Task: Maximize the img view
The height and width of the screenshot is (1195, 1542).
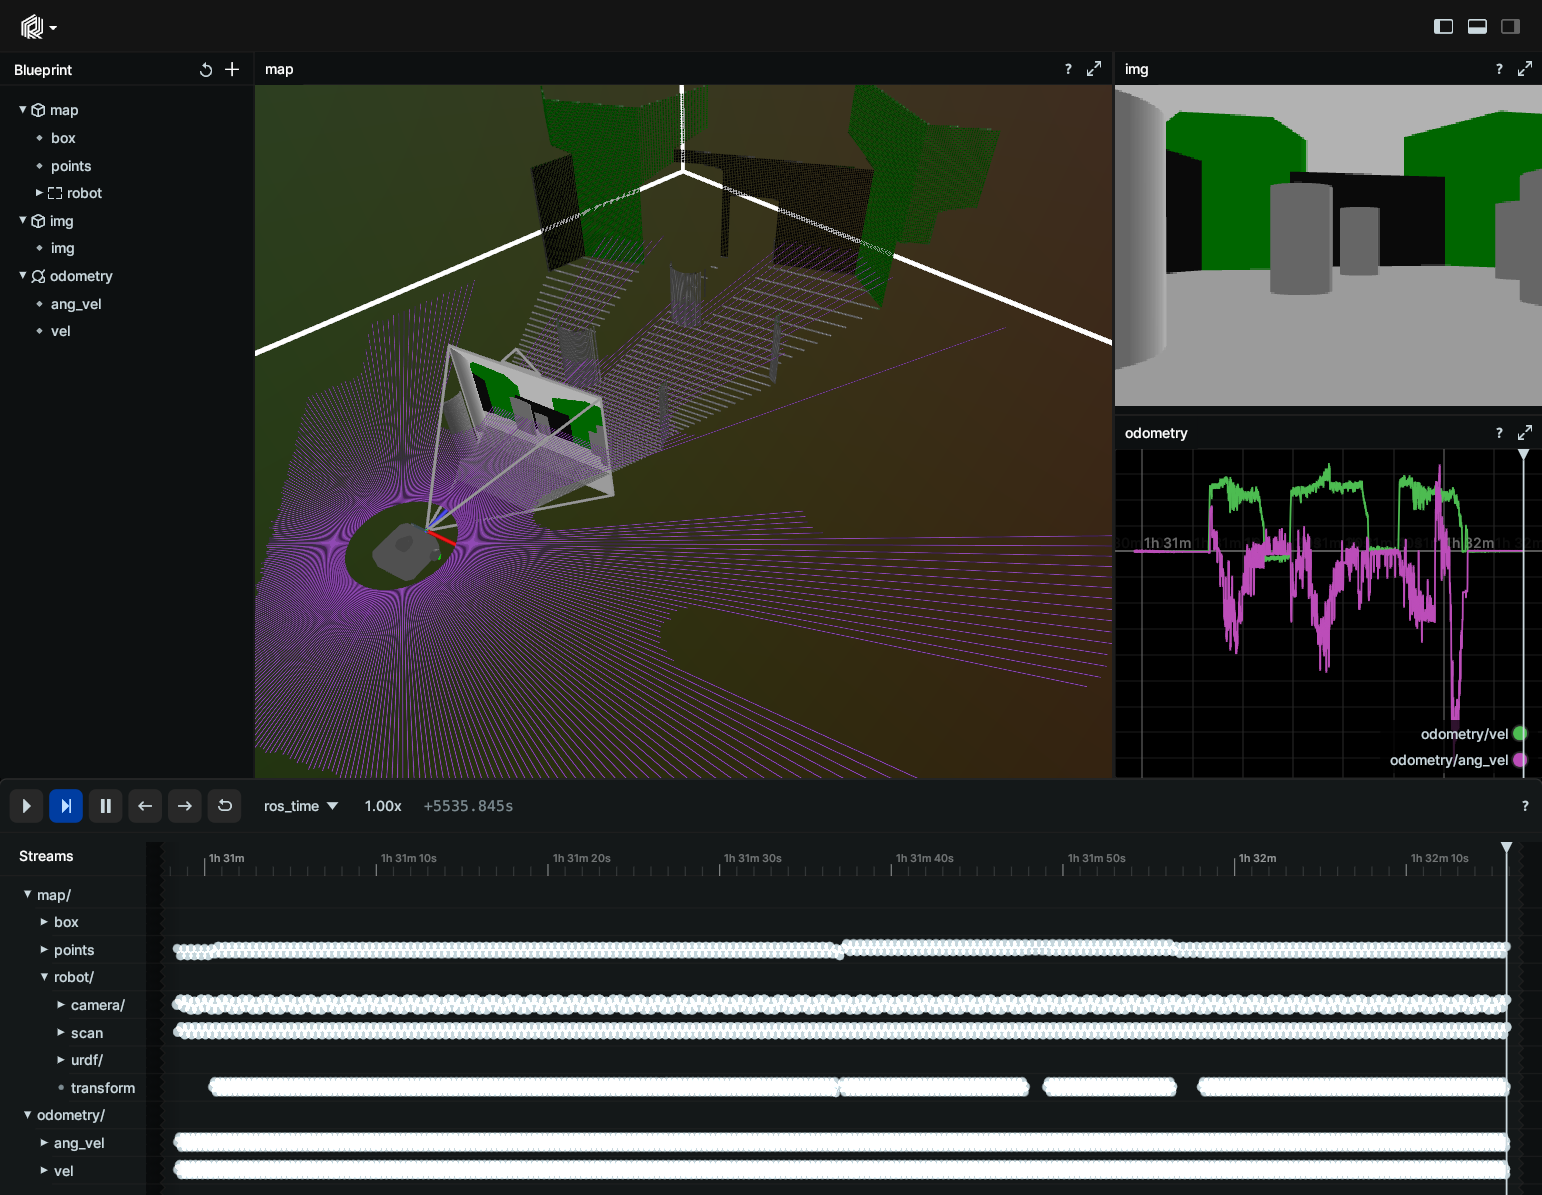Action: 1525,69
